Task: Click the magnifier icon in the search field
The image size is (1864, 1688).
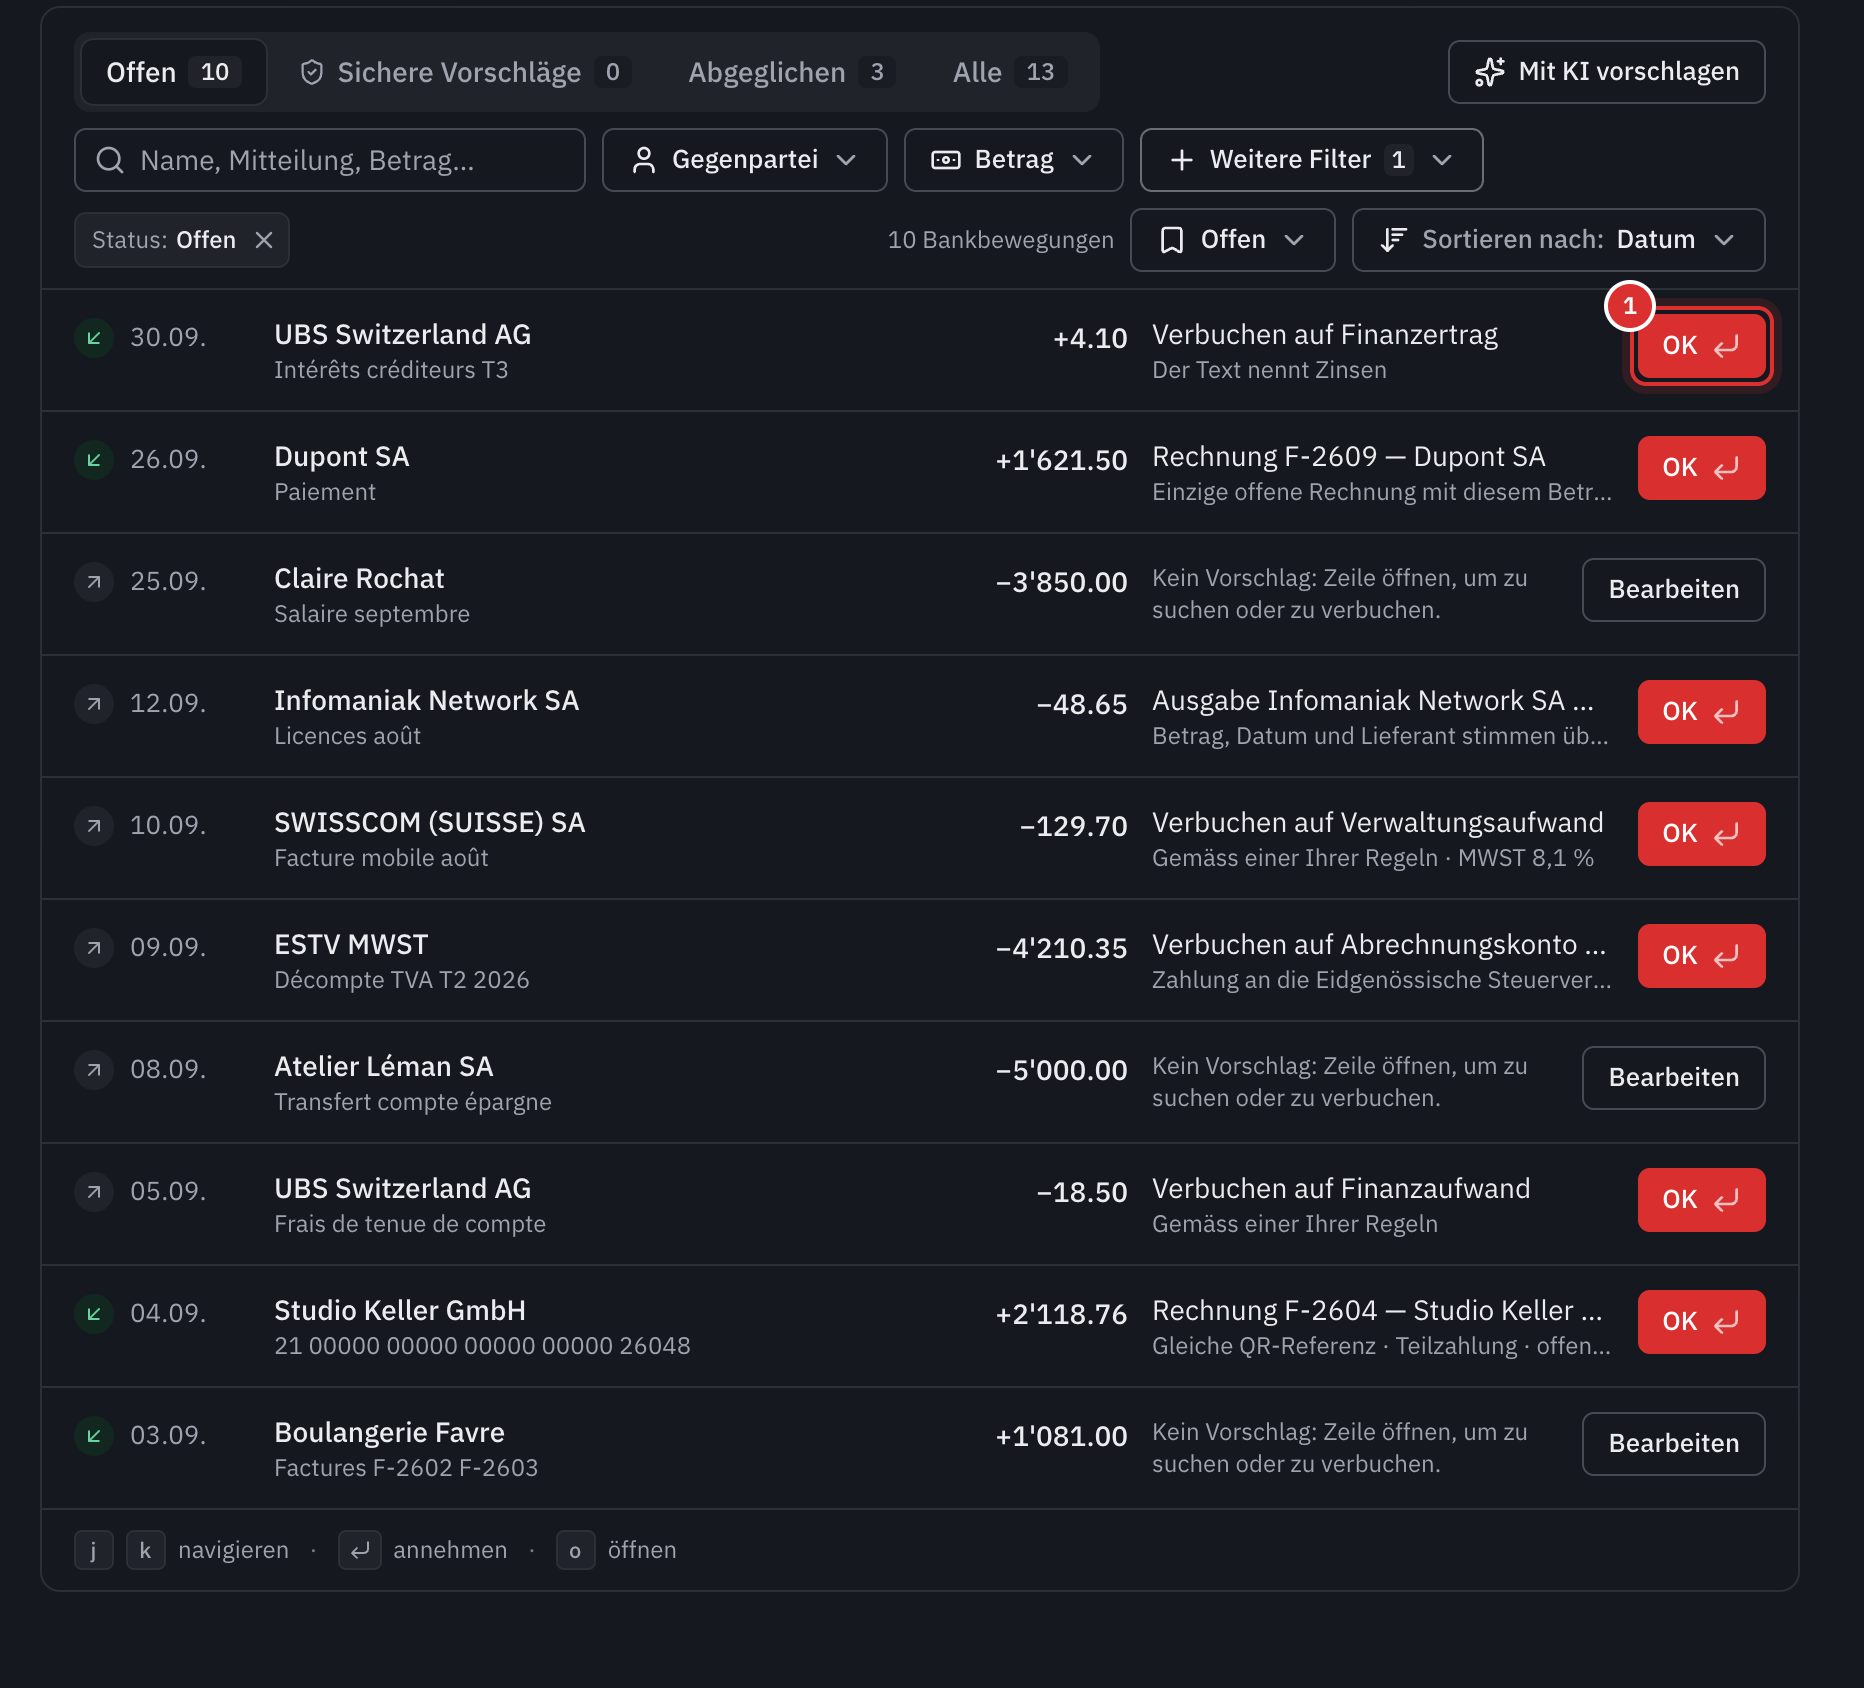Action: [110, 160]
